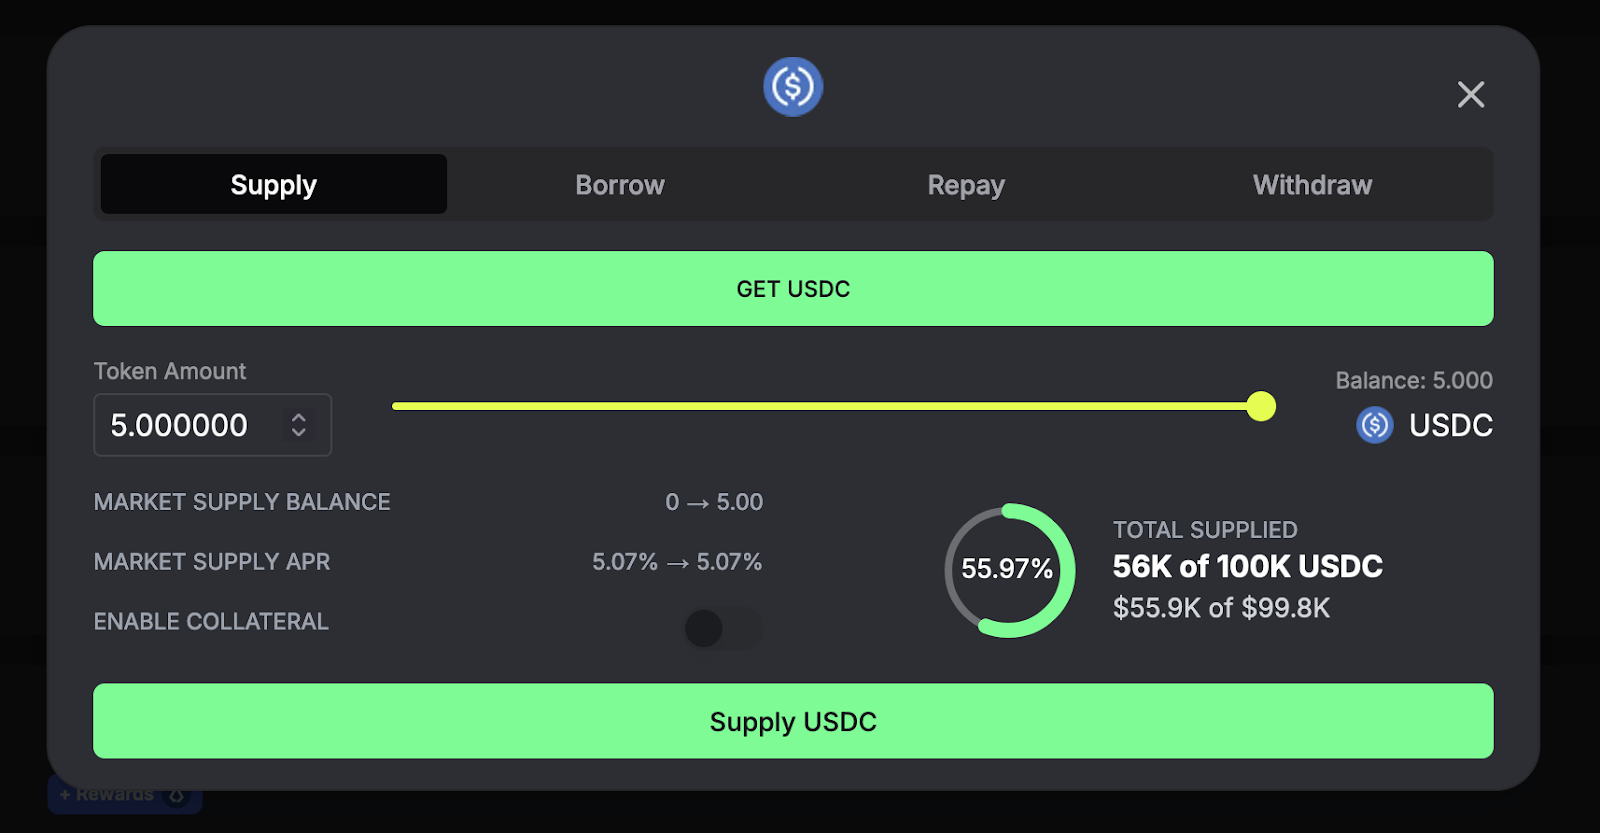Image resolution: width=1600 pixels, height=833 pixels.
Task: Click the GET USDC button
Action: pos(792,288)
